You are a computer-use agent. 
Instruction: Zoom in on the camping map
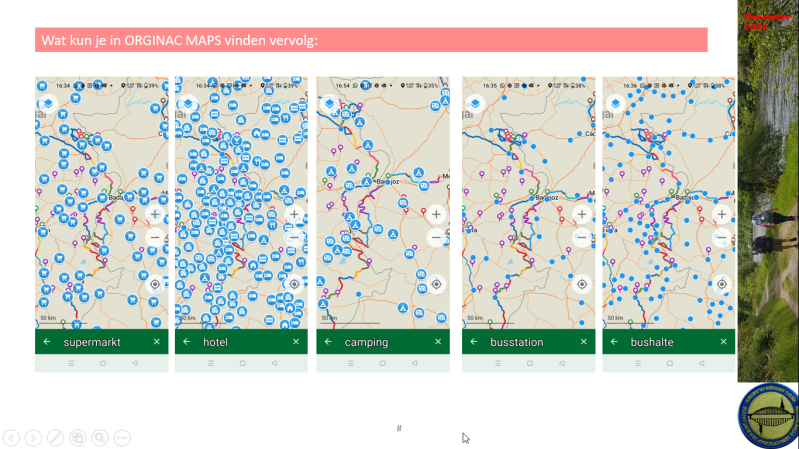pyautogui.click(x=436, y=214)
